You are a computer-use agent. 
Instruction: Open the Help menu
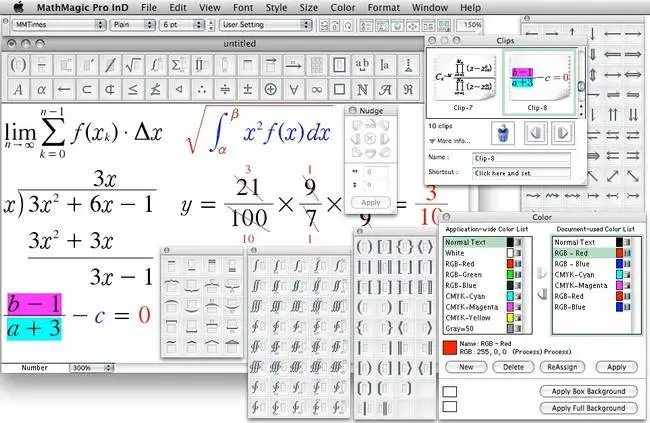tap(471, 7)
